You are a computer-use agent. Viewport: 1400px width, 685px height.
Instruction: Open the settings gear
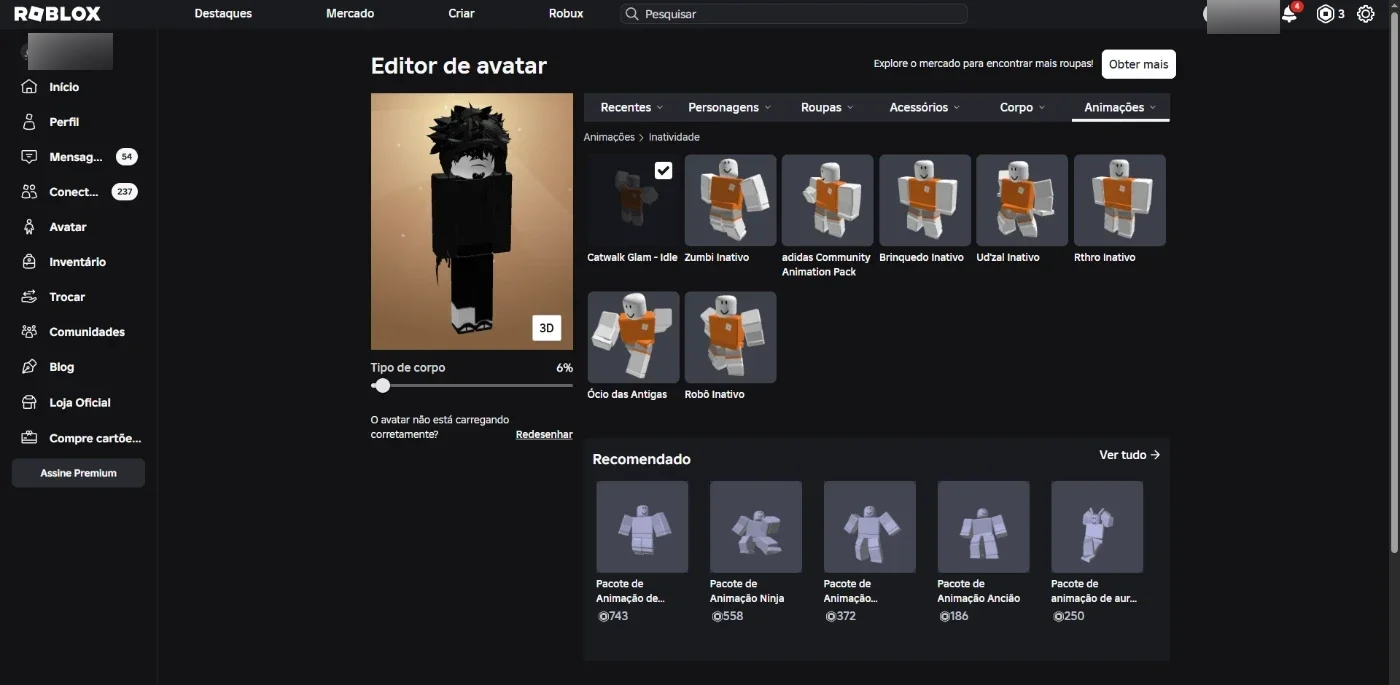1365,14
